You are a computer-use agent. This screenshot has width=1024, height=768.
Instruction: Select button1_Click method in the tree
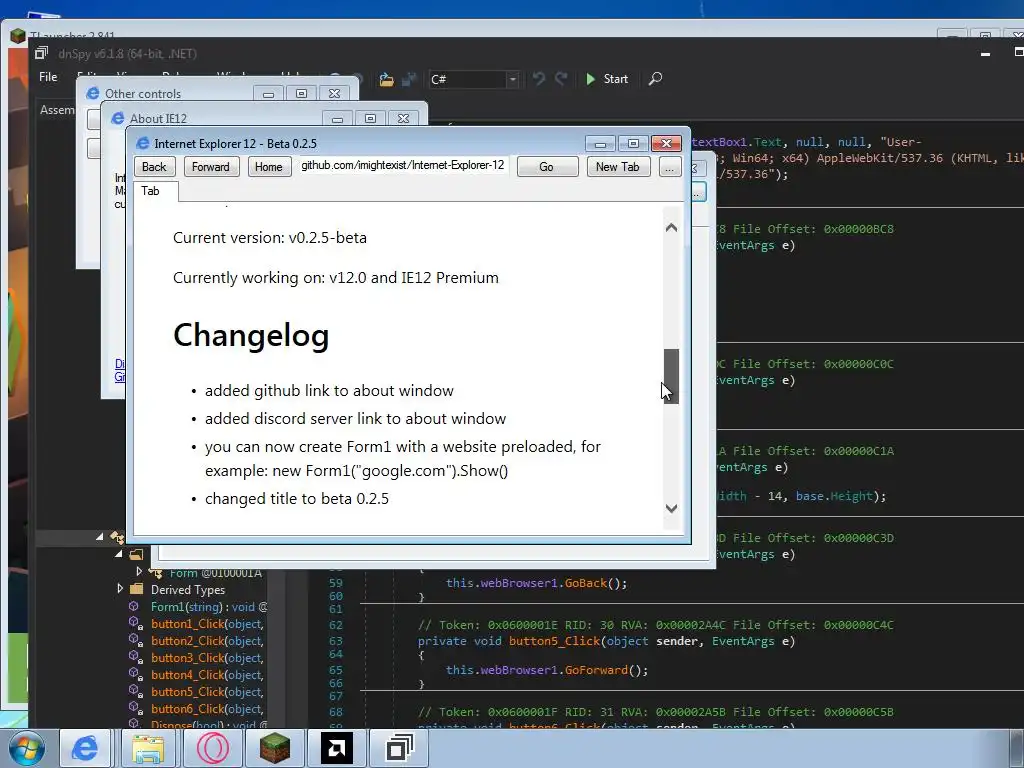(207, 624)
